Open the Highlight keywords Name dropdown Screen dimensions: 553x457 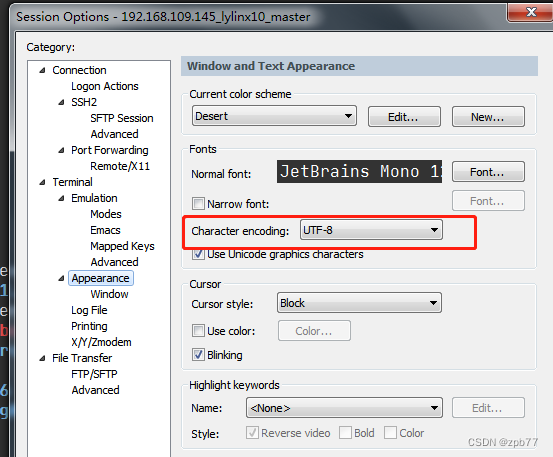(x=344, y=408)
